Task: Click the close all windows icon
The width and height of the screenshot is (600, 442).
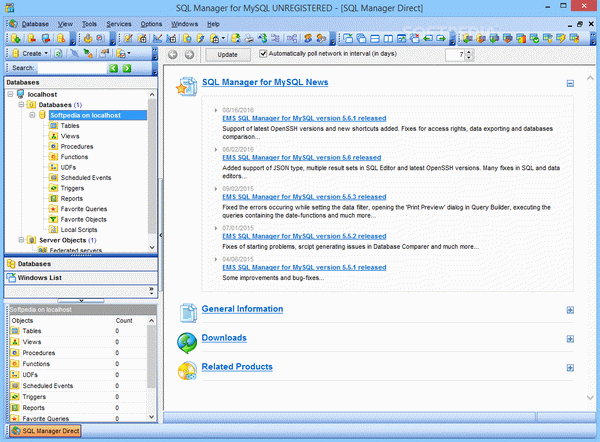Action: (415, 38)
